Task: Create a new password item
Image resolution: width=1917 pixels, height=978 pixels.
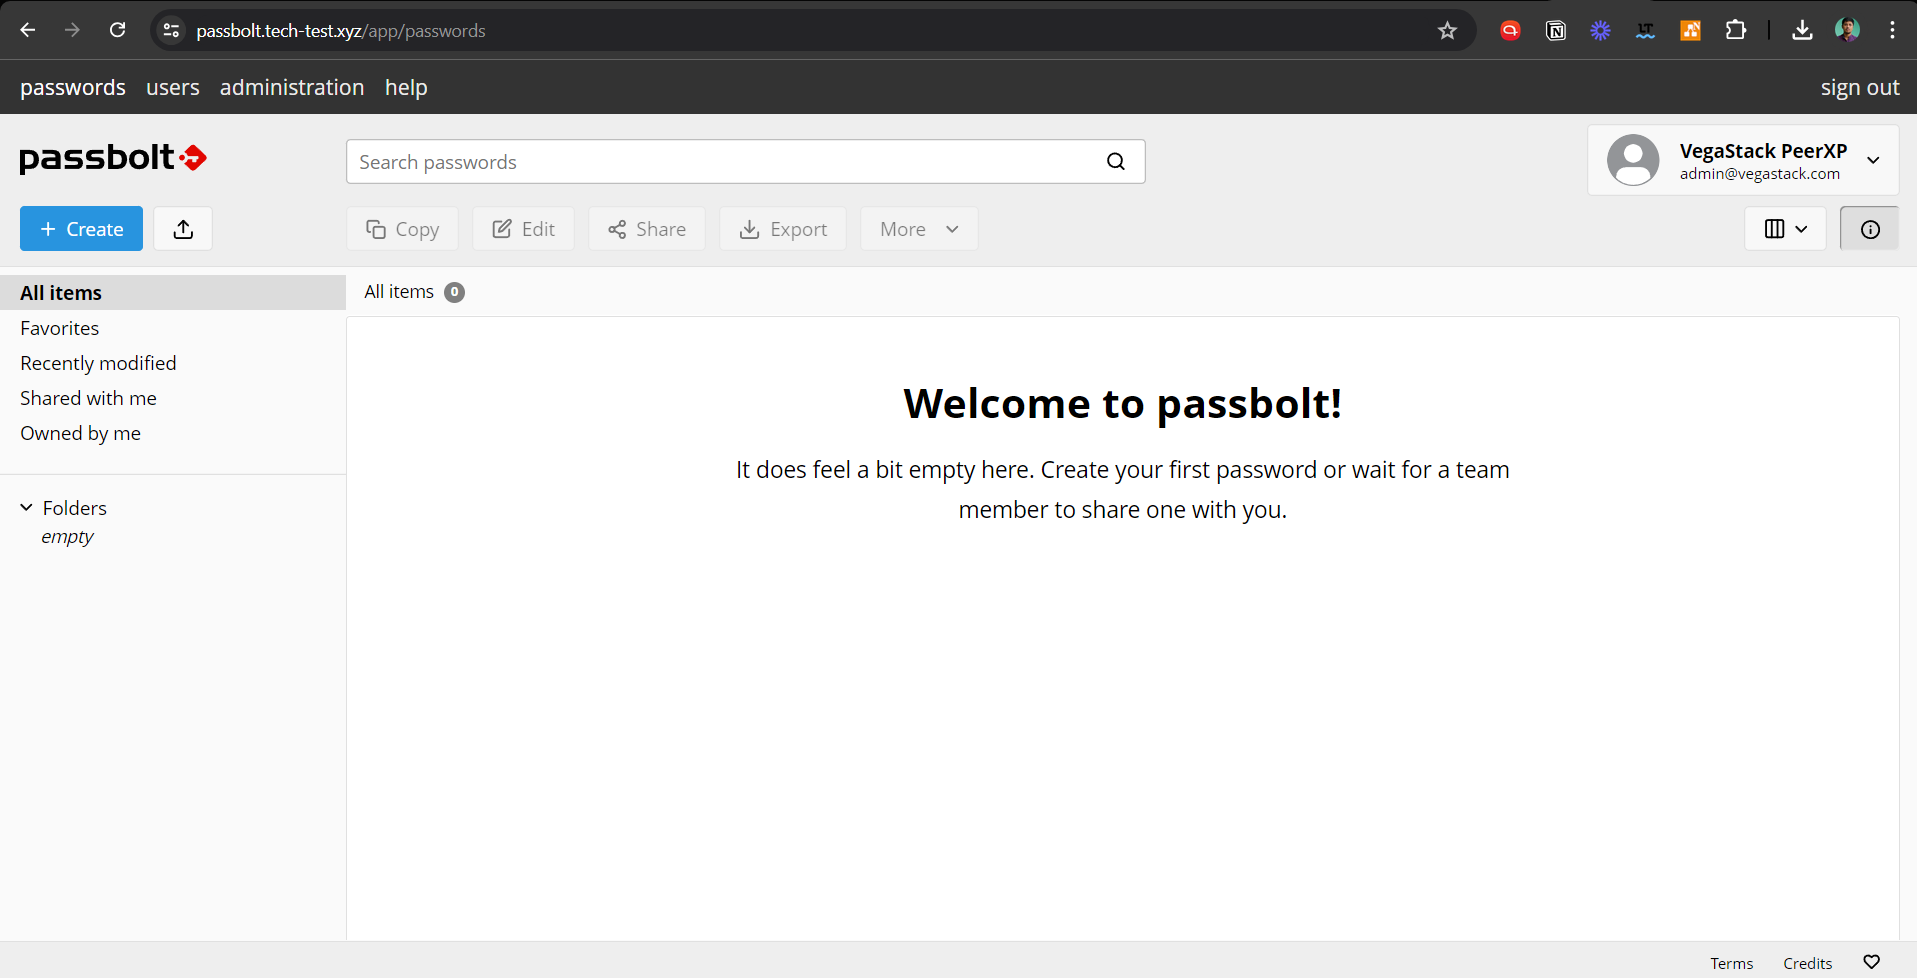Action: click(81, 229)
